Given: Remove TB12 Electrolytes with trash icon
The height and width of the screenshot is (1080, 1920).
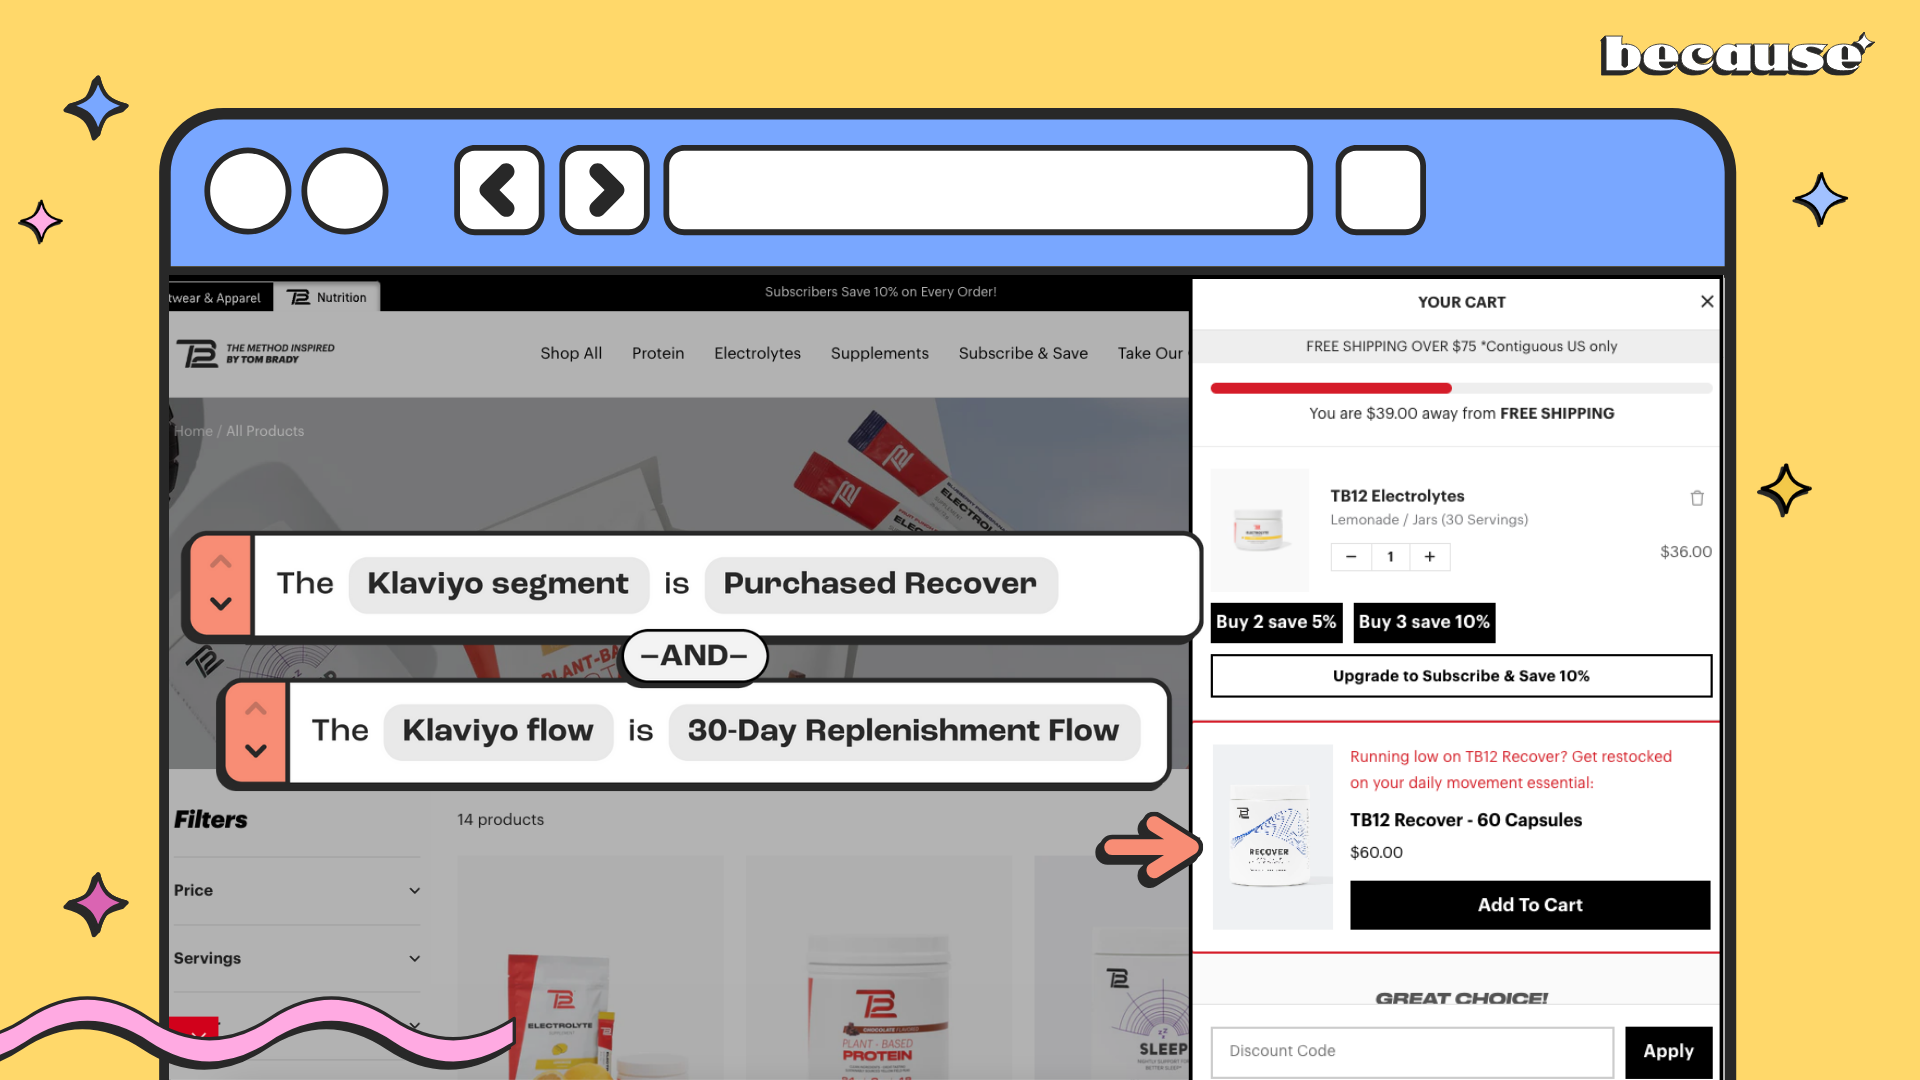Looking at the screenshot, I should (1697, 498).
